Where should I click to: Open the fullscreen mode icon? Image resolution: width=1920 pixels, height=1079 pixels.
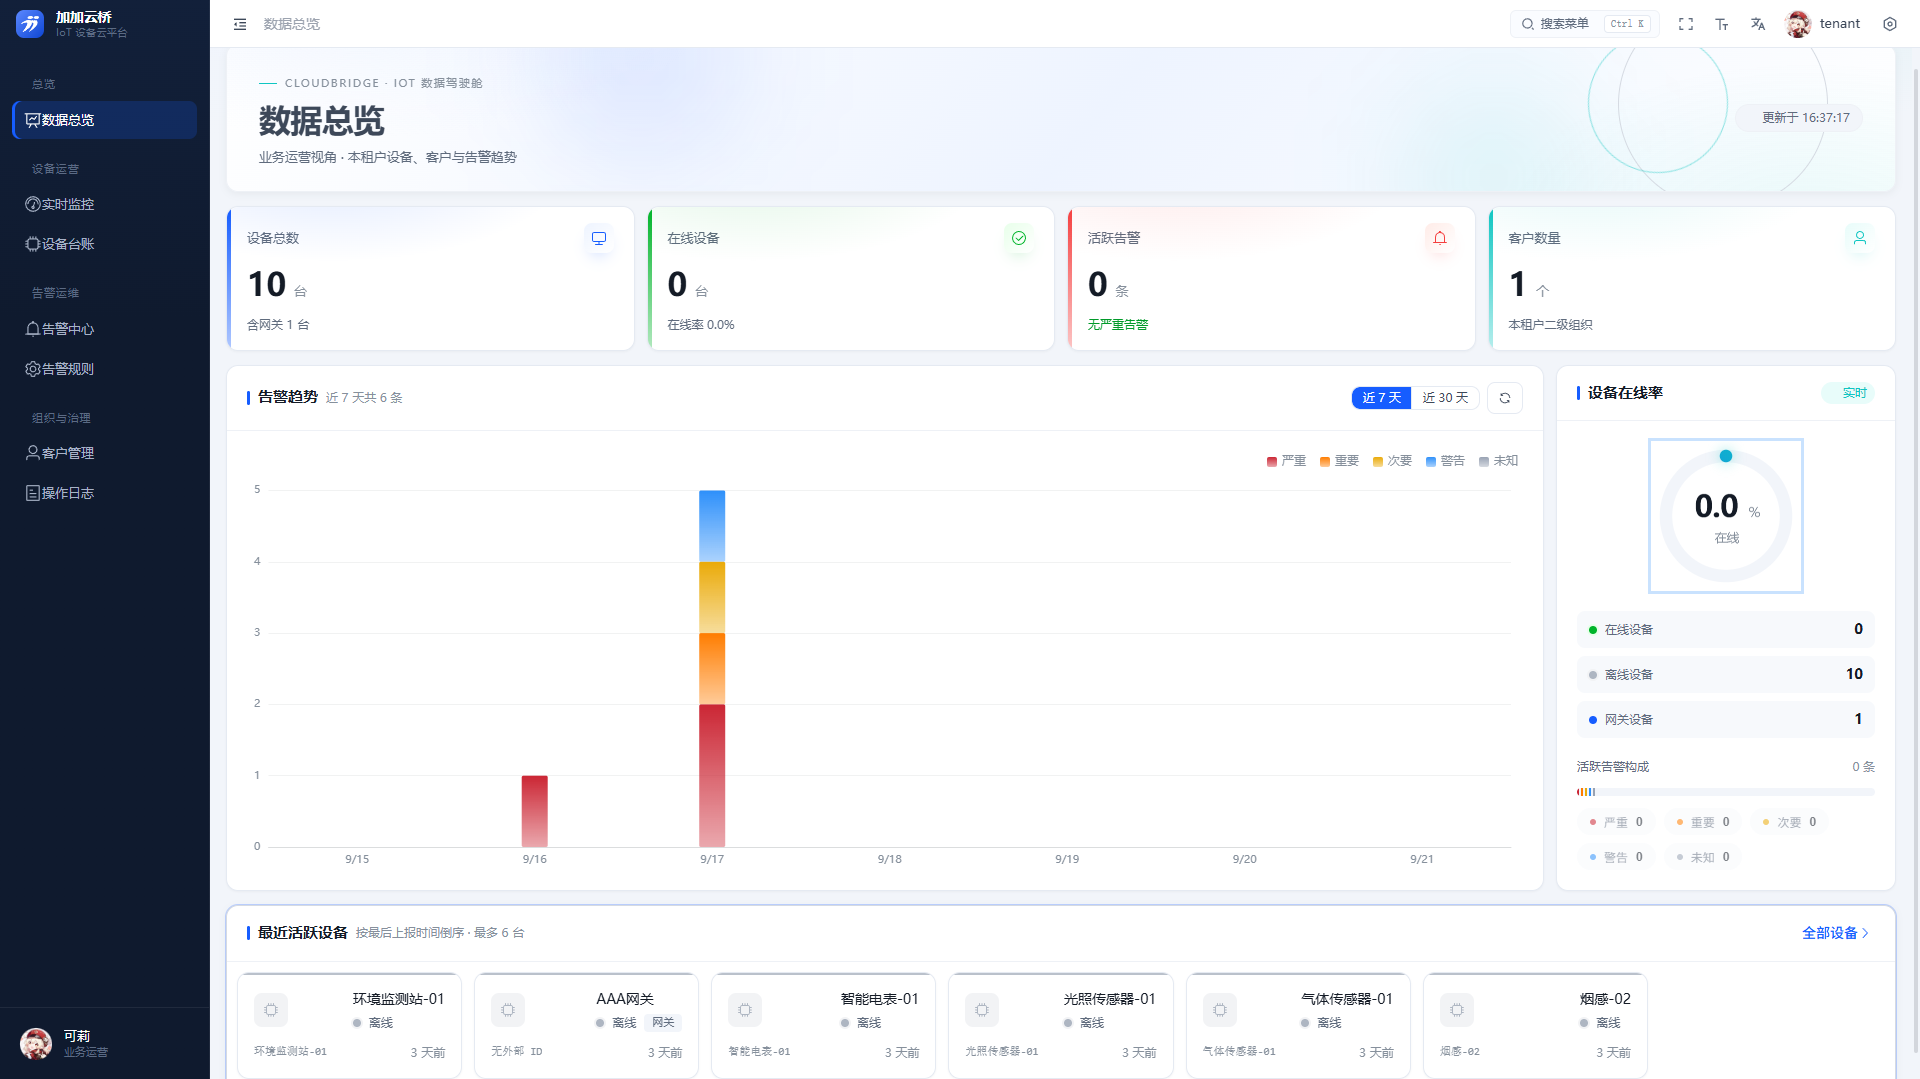point(1686,24)
